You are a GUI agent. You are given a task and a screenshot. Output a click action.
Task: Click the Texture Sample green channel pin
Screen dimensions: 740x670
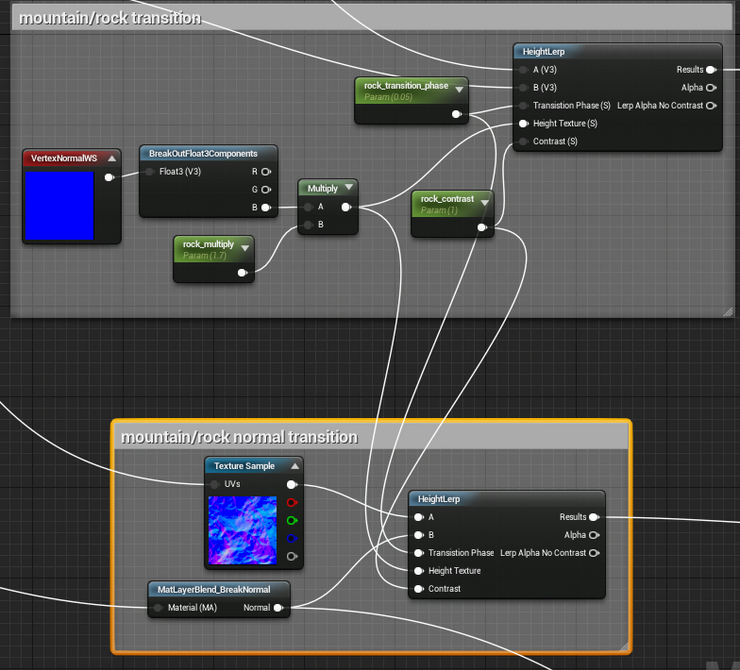tap(292, 520)
